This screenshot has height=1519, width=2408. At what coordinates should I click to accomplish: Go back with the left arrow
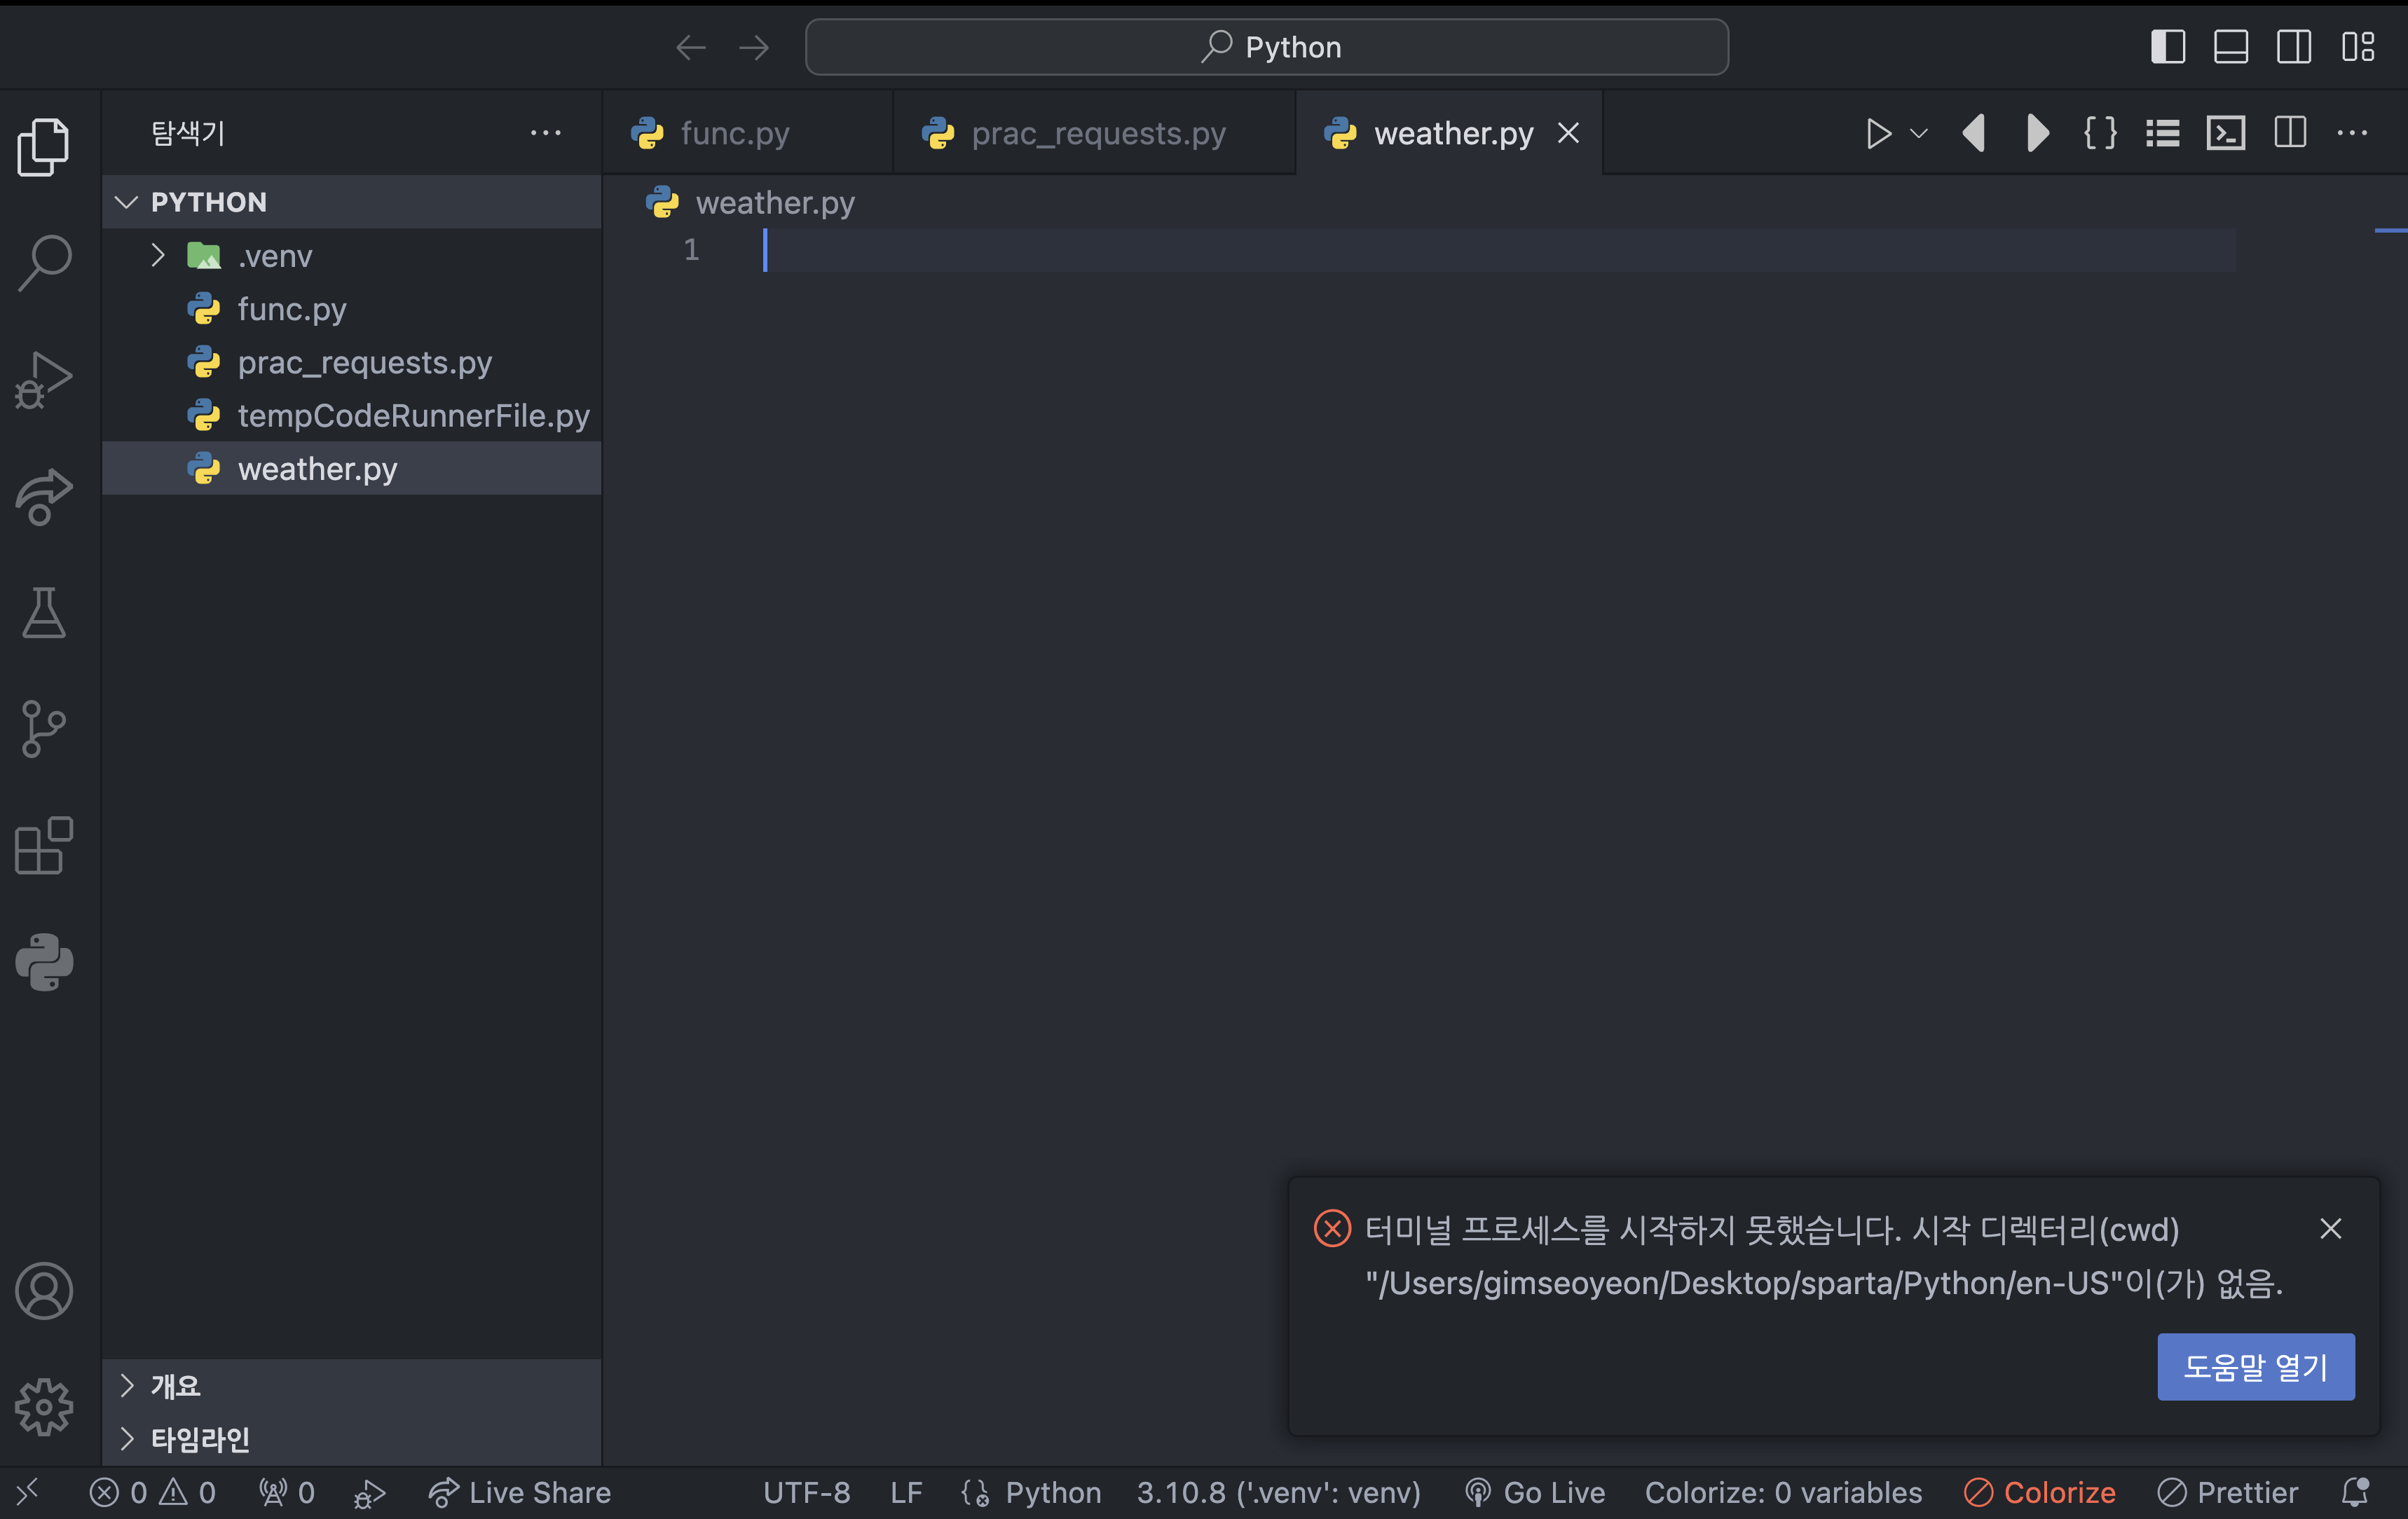click(690, 47)
